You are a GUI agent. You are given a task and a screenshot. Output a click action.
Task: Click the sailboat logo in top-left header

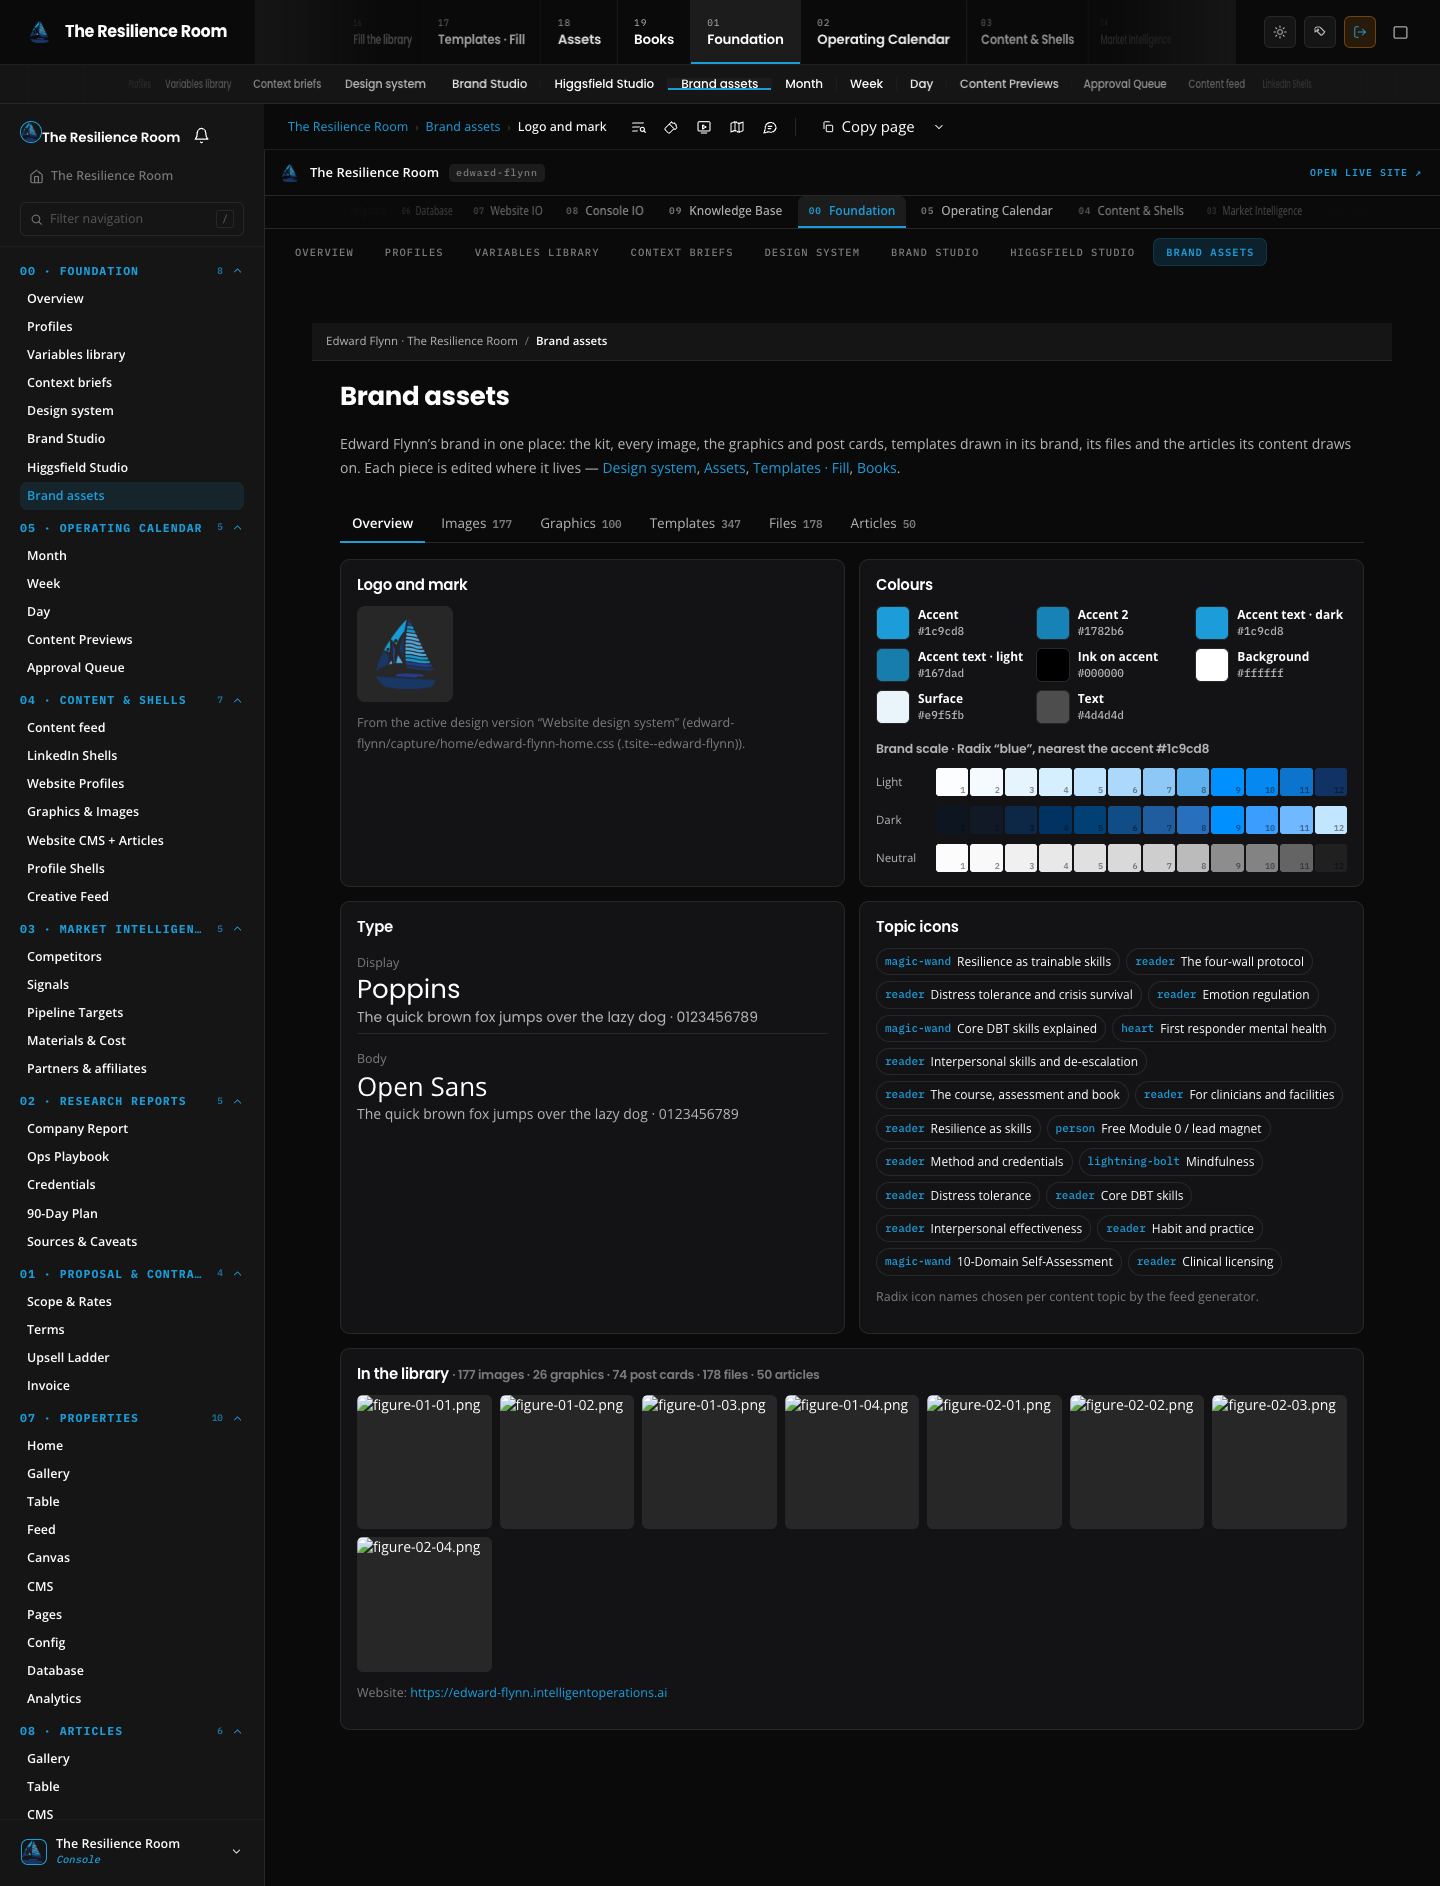[39, 32]
